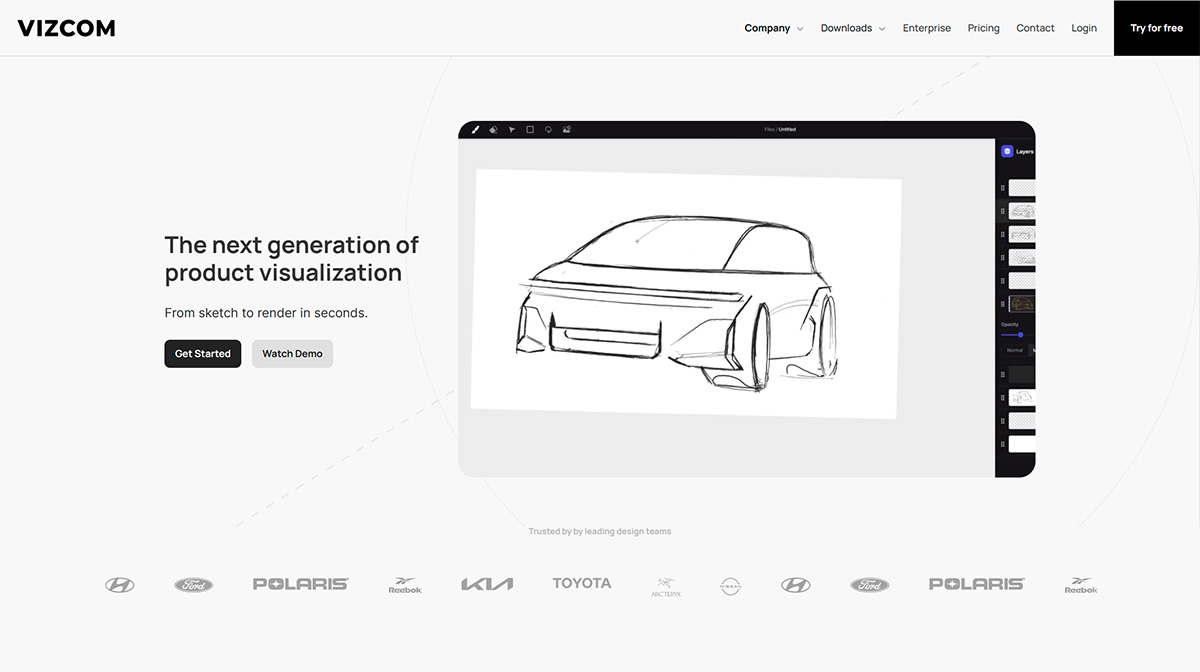This screenshot has width=1200, height=672.
Task: Expand the Company dropdown menu
Action: [x=767, y=28]
